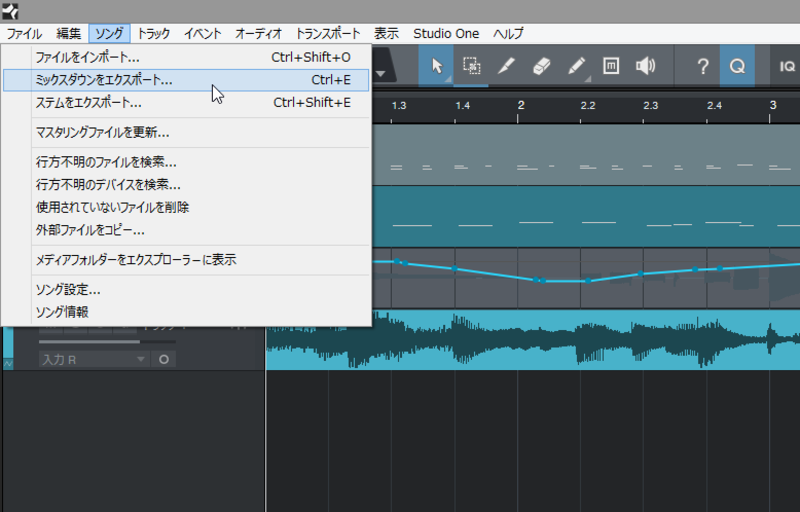
Task: Click timeline ruler at position 2.2
Action: pos(588,106)
